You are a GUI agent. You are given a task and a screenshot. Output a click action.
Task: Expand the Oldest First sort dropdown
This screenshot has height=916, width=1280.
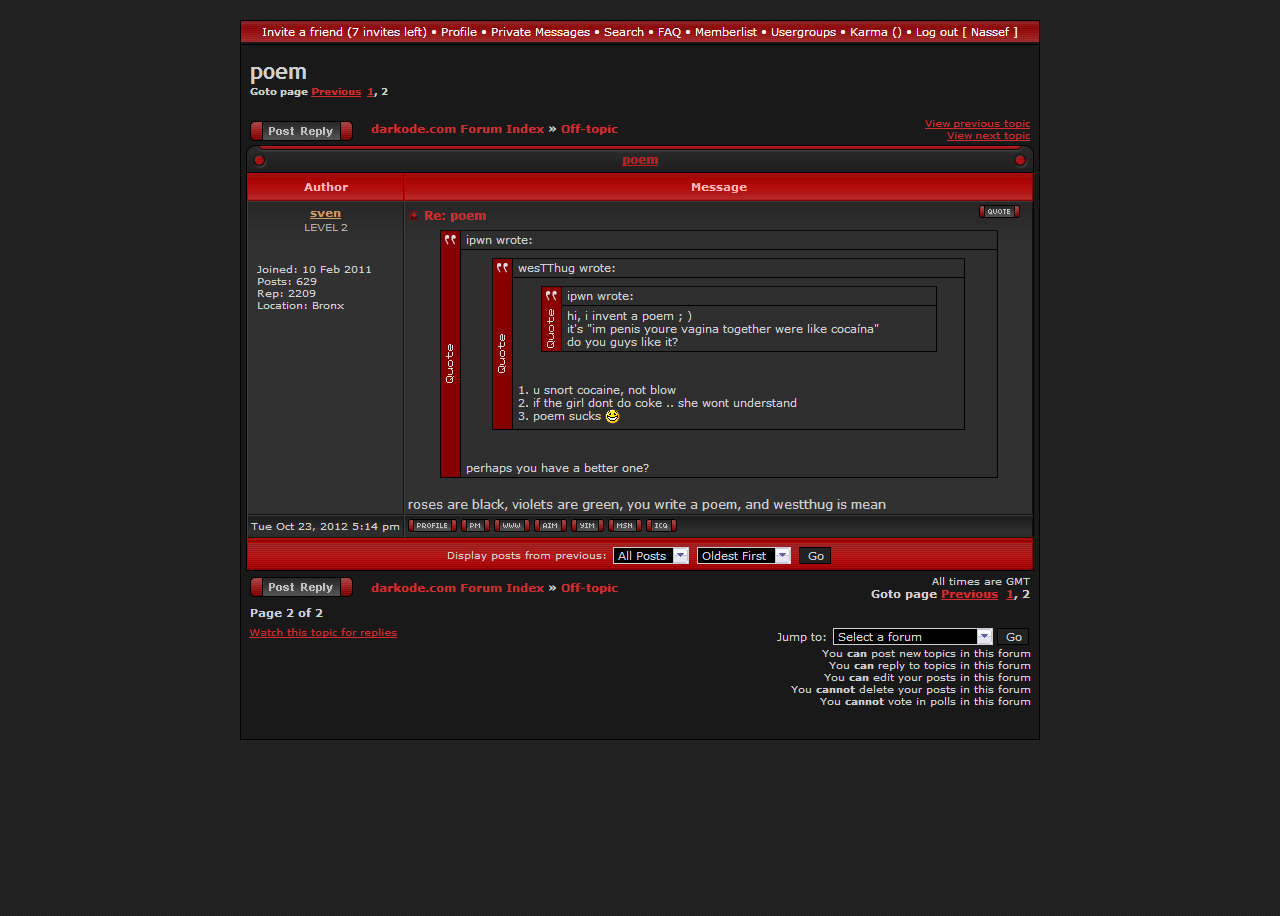coord(743,555)
